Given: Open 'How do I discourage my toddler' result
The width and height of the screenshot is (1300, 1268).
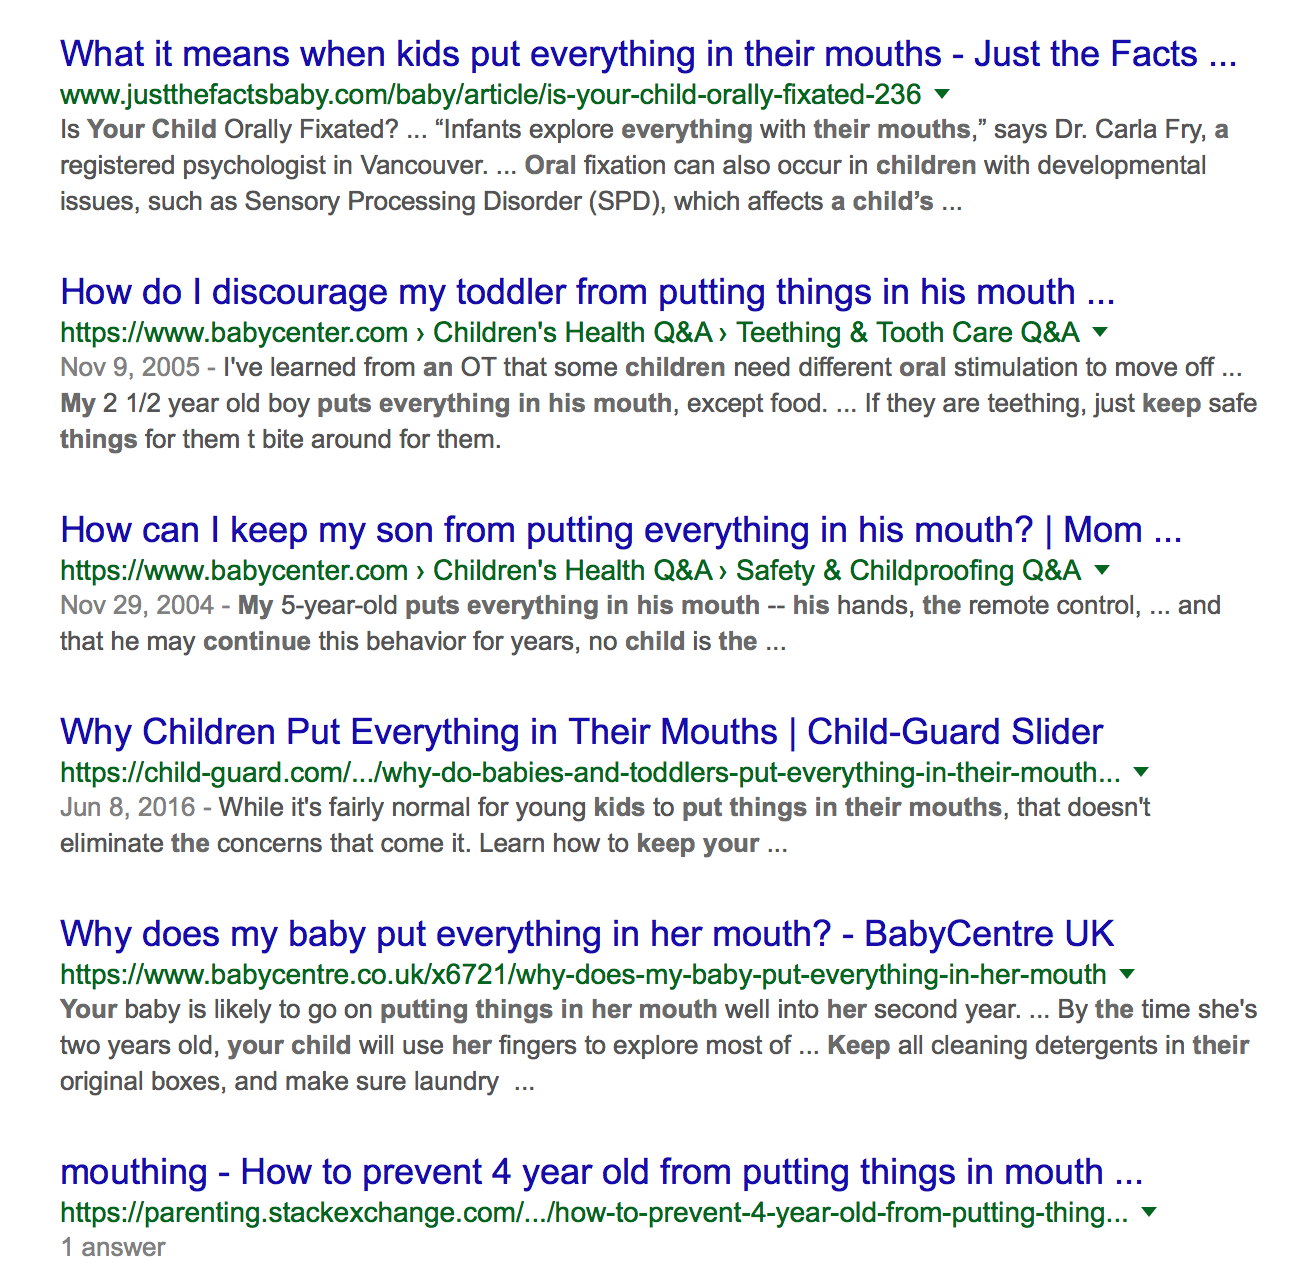Looking at the screenshot, I should coord(587,292).
